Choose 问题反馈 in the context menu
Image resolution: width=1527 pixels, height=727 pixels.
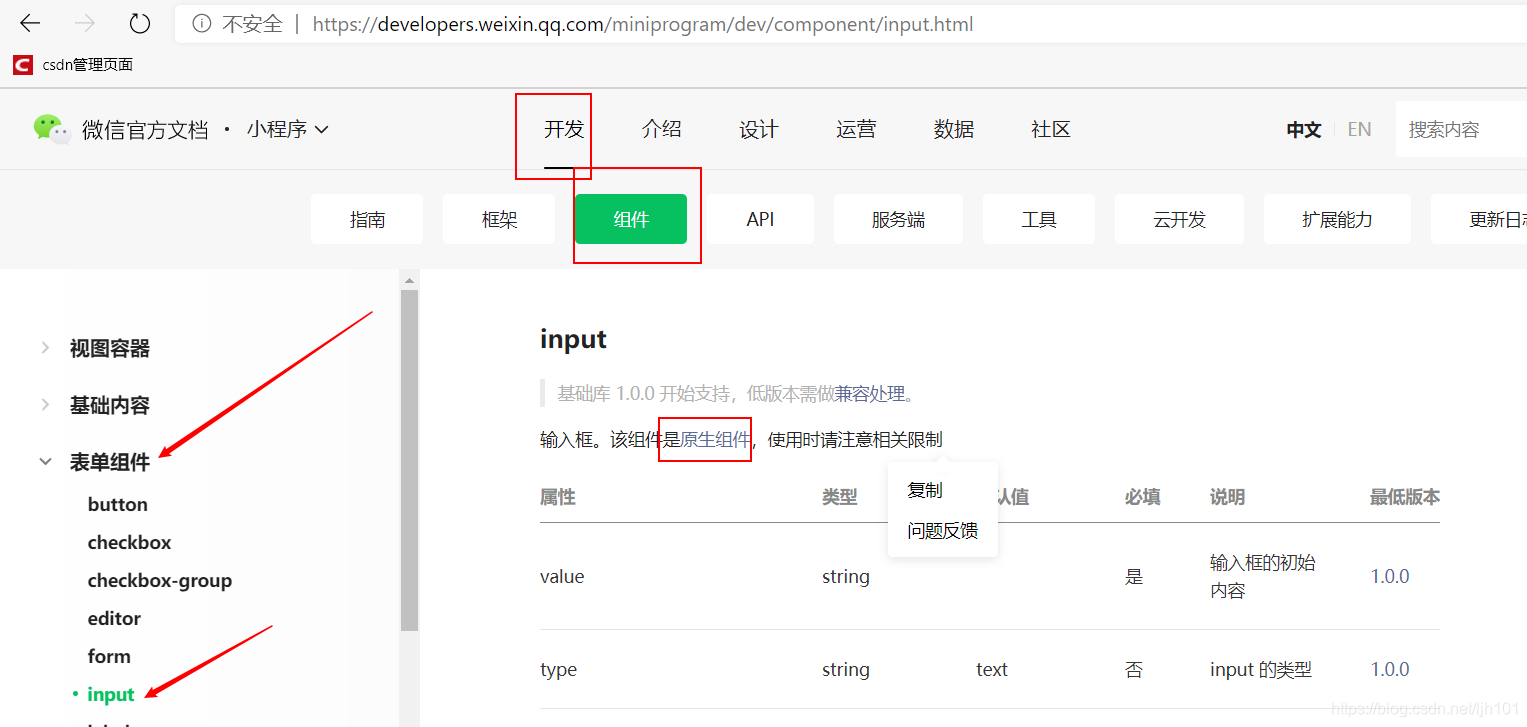tap(943, 531)
